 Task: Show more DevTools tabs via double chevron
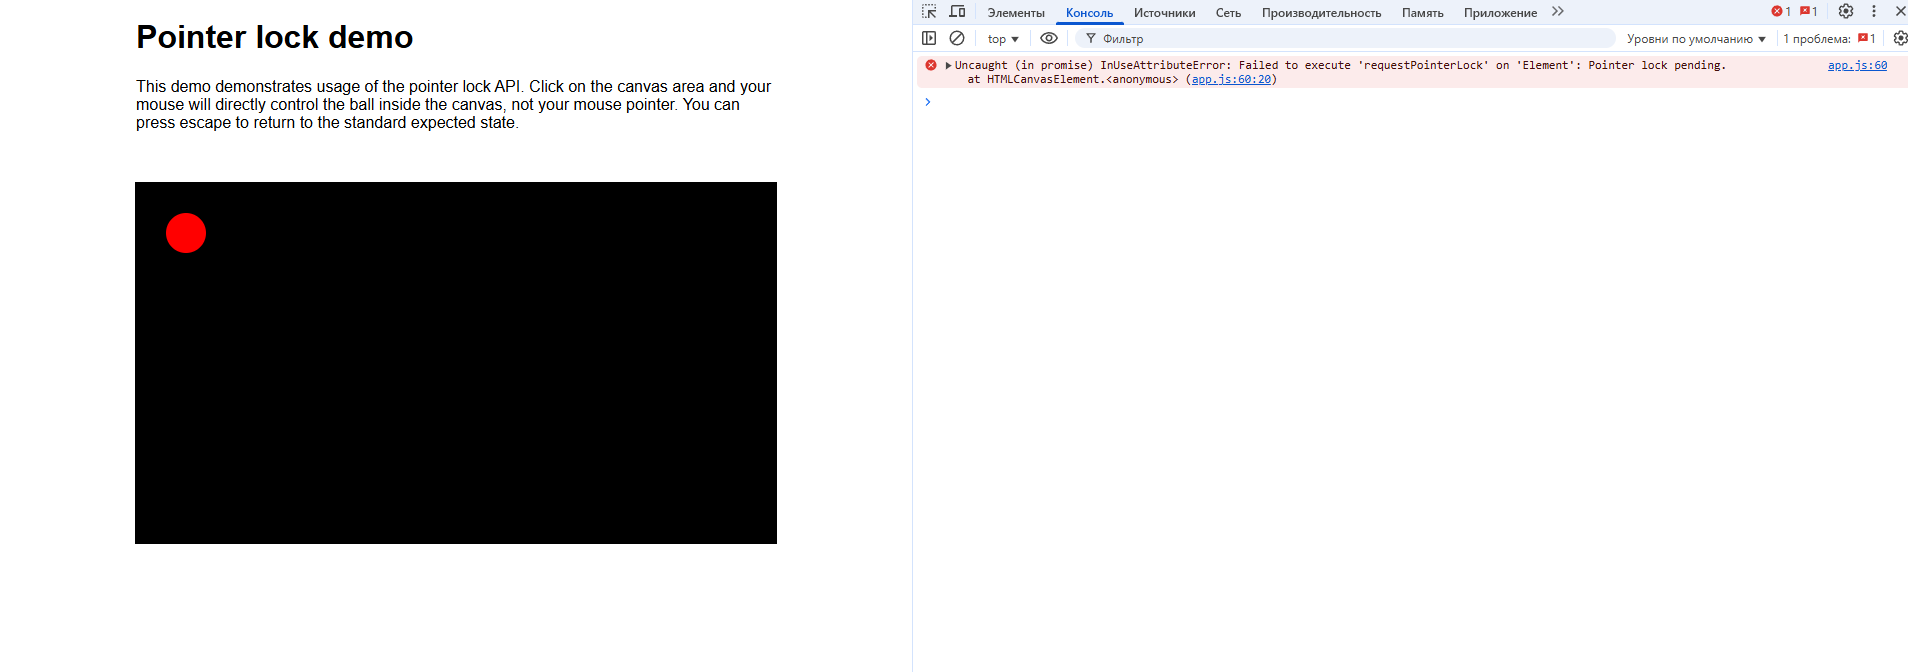[1558, 12]
